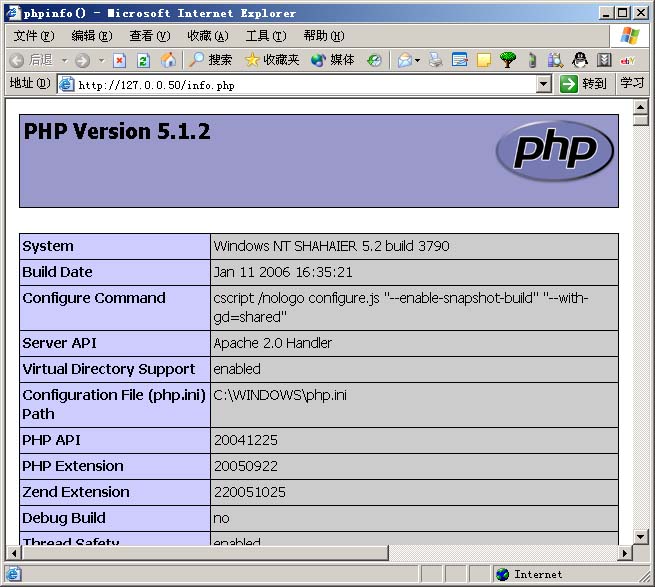Click the 'C:\WINDOWS\php.ini' value

[x=280, y=395]
